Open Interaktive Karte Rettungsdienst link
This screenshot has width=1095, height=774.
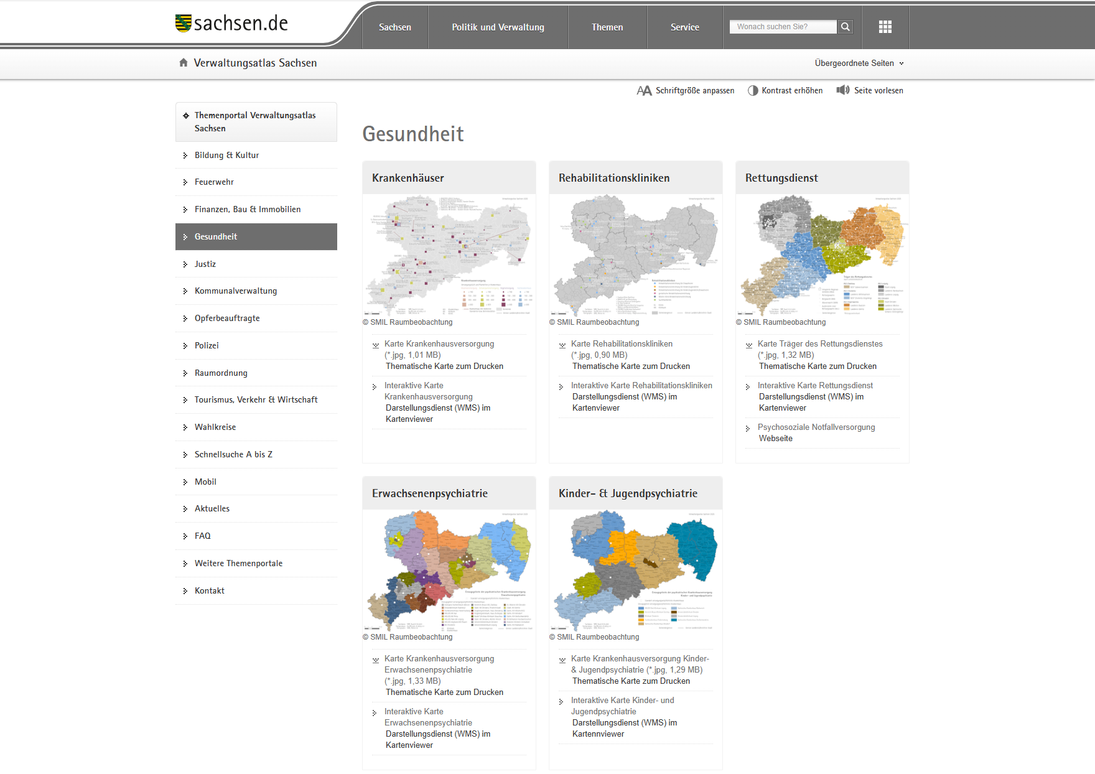[x=817, y=385]
